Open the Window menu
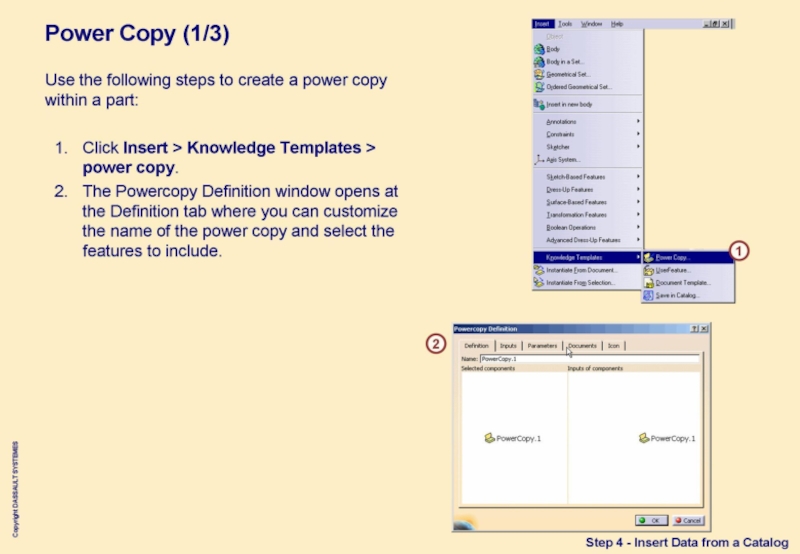800x554 pixels. pos(591,24)
